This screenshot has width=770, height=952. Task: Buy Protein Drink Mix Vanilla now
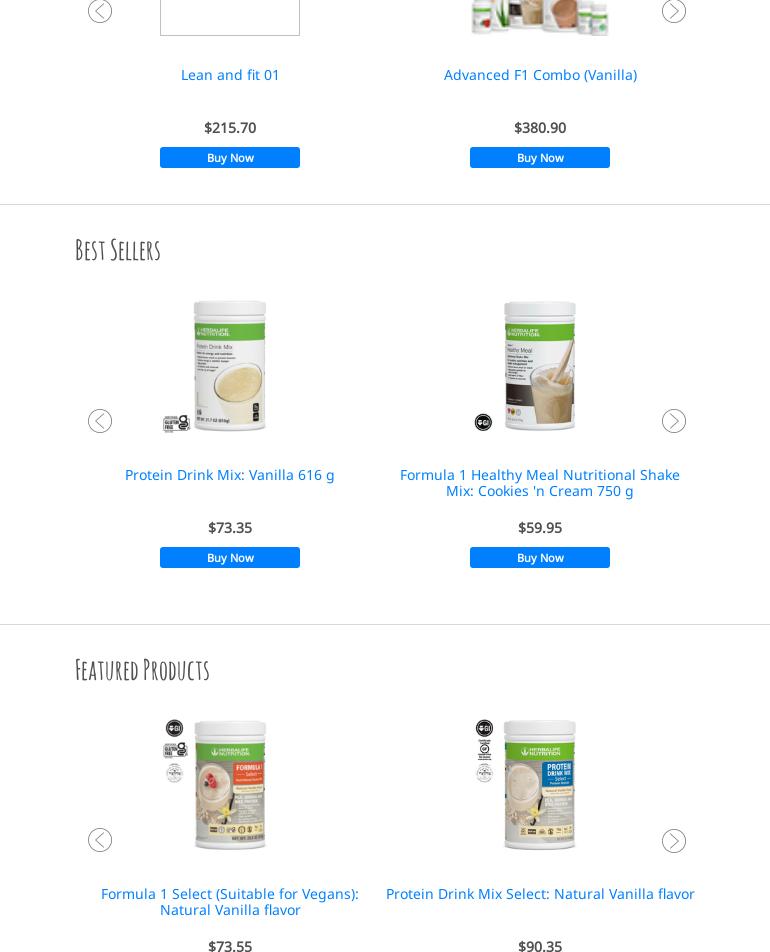[x=230, y=557]
